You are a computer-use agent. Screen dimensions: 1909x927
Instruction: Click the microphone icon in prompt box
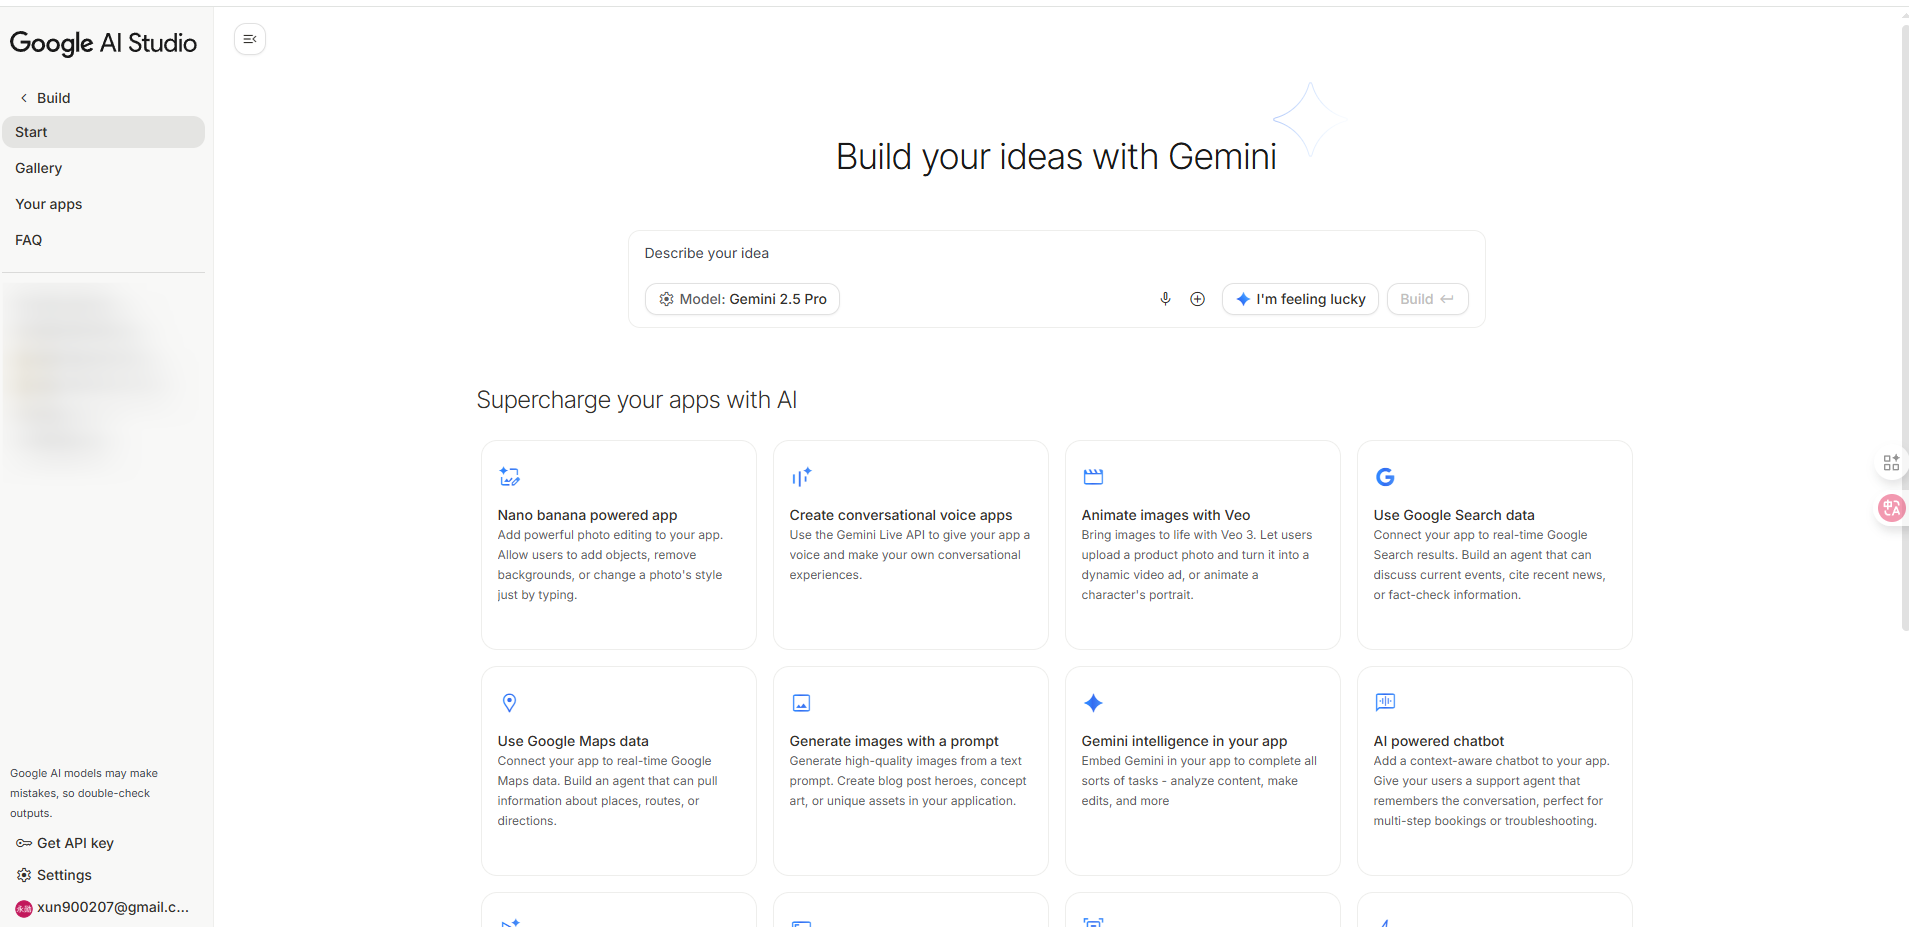[1165, 299]
